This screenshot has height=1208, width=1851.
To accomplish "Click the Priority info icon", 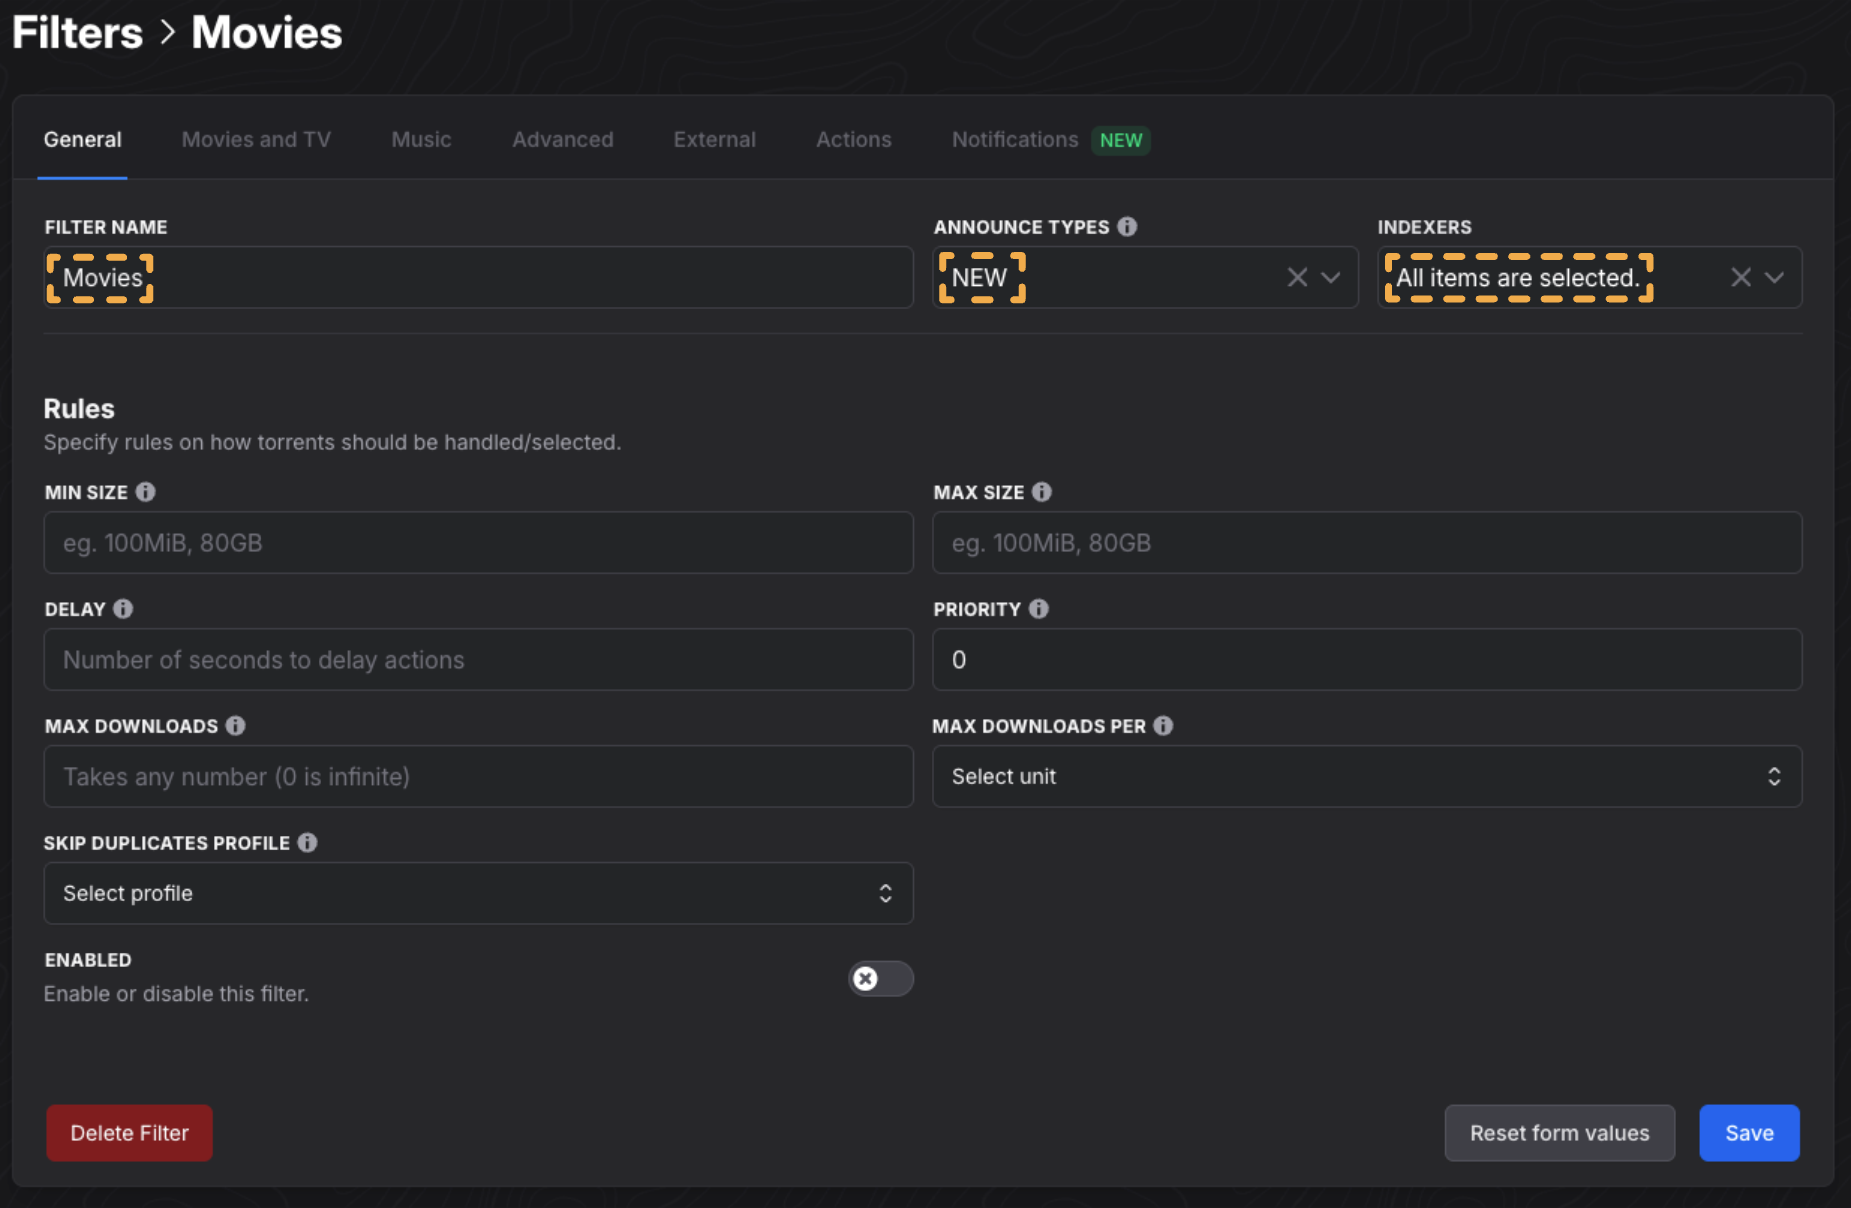I will pyautogui.click(x=1038, y=609).
